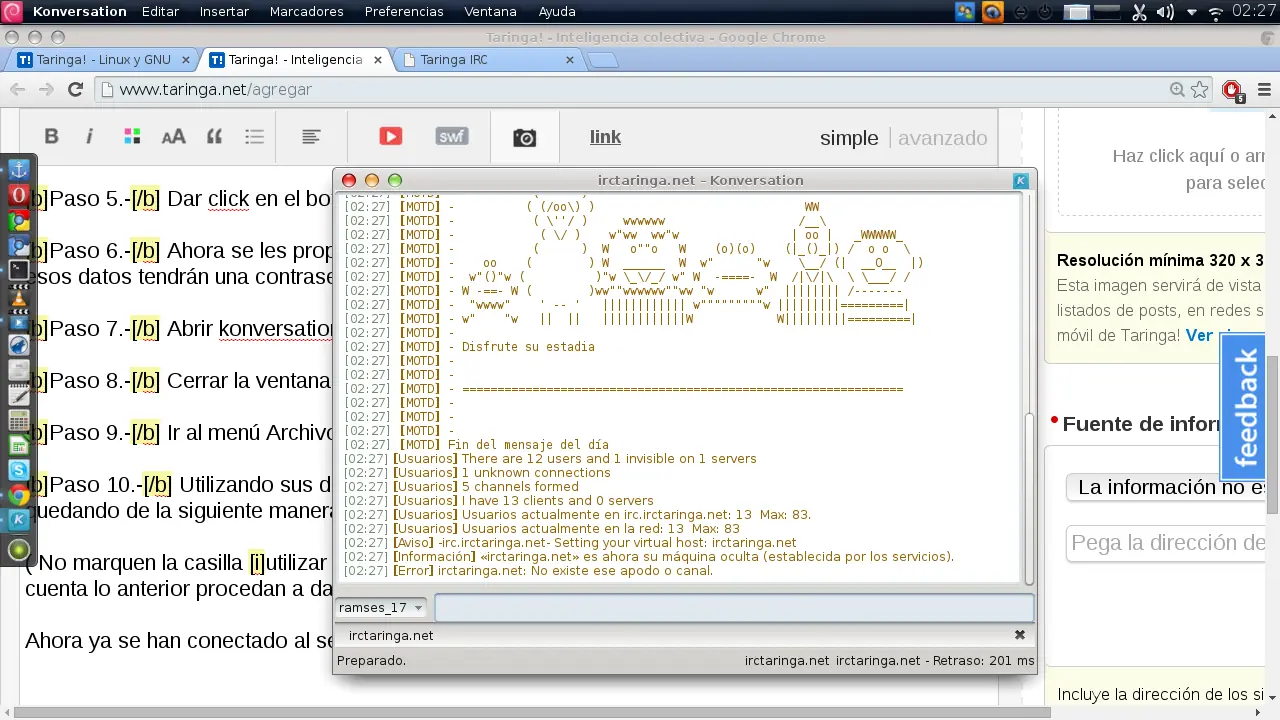Insert an SWF flash file
This screenshot has height=720, width=1280.
coord(452,137)
